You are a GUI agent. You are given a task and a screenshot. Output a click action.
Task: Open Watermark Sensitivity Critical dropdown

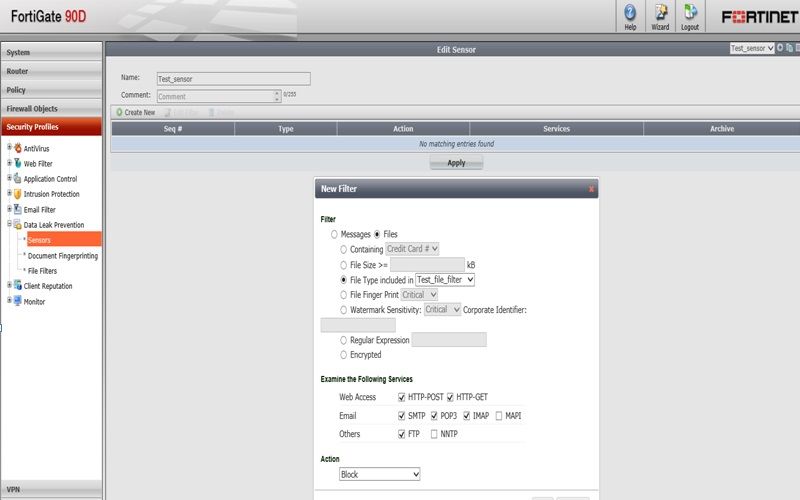442,310
